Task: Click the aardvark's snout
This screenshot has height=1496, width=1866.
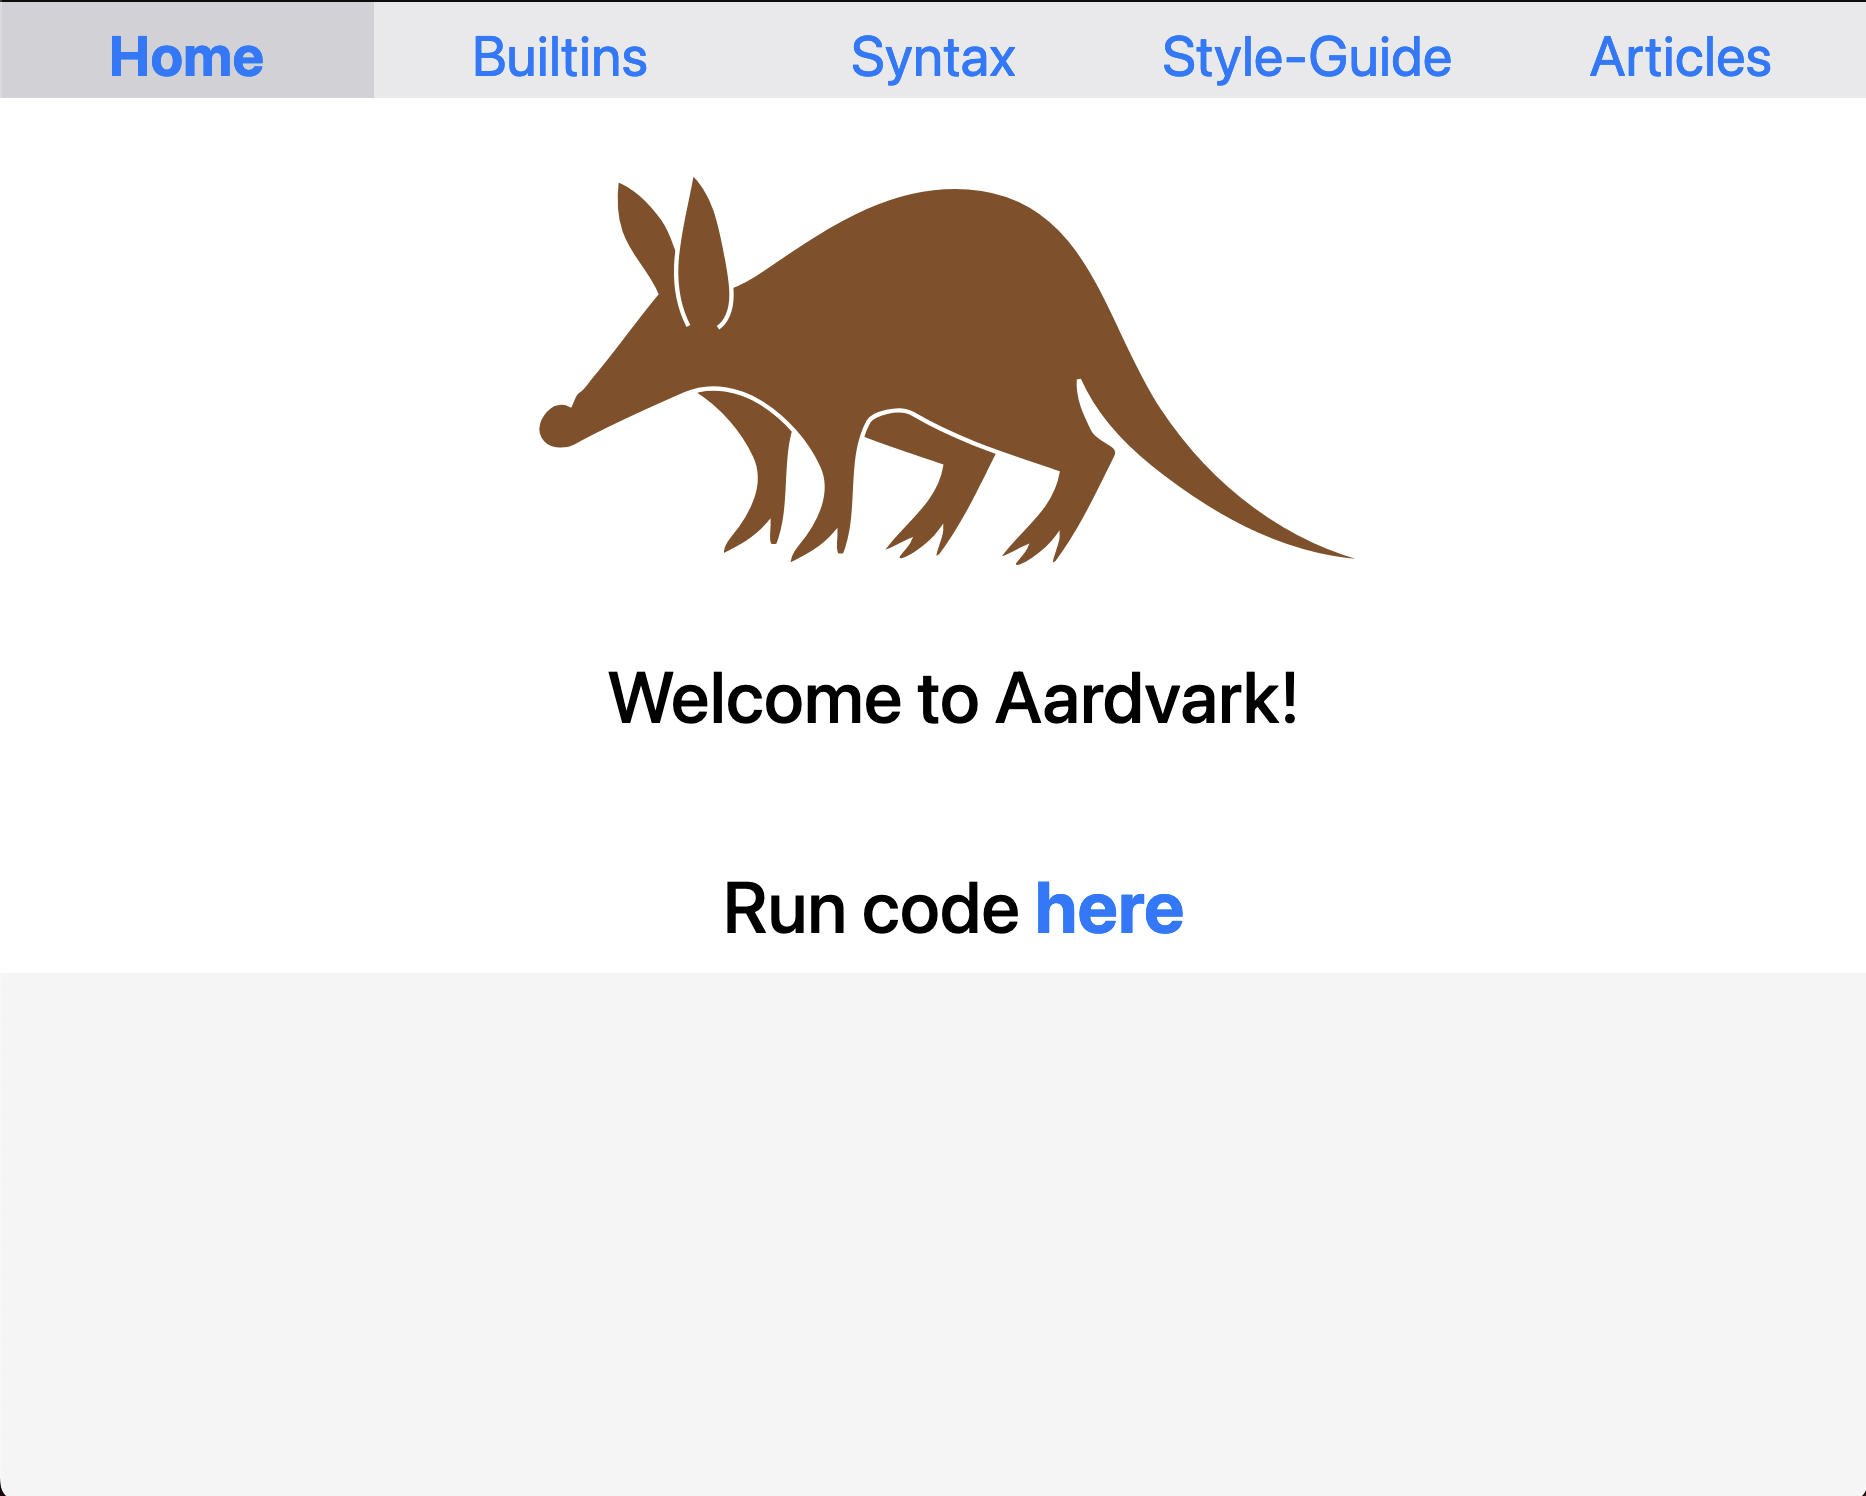Action: tap(562, 424)
